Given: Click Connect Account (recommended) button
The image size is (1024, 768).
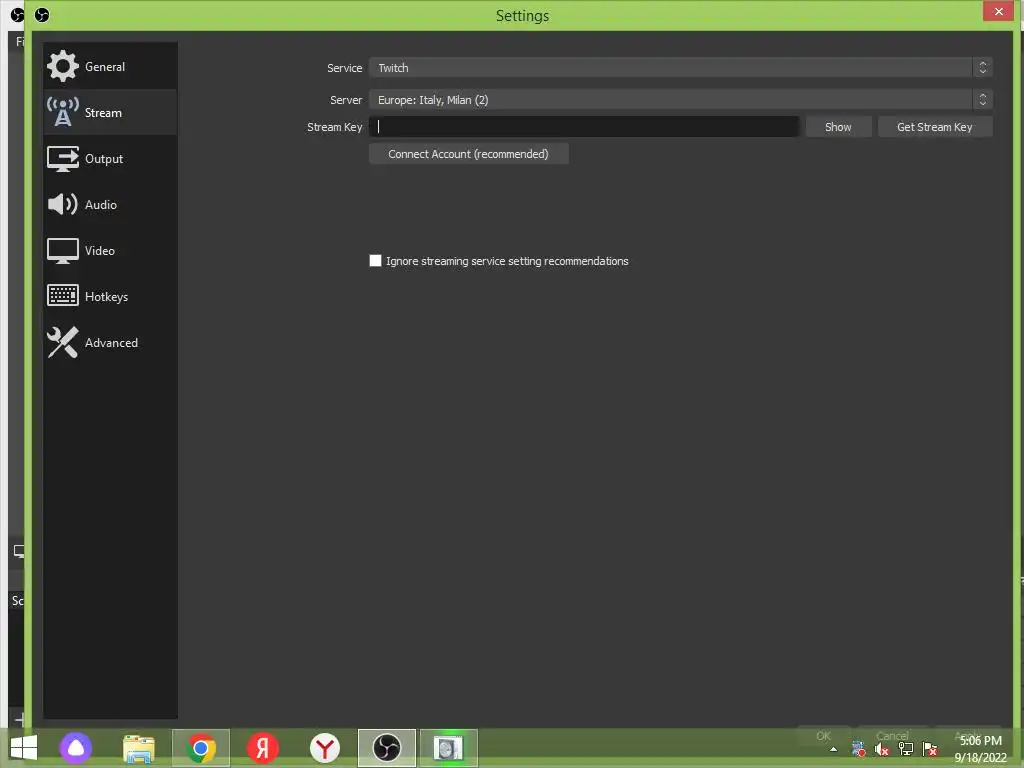Looking at the screenshot, I should pos(468,154).
